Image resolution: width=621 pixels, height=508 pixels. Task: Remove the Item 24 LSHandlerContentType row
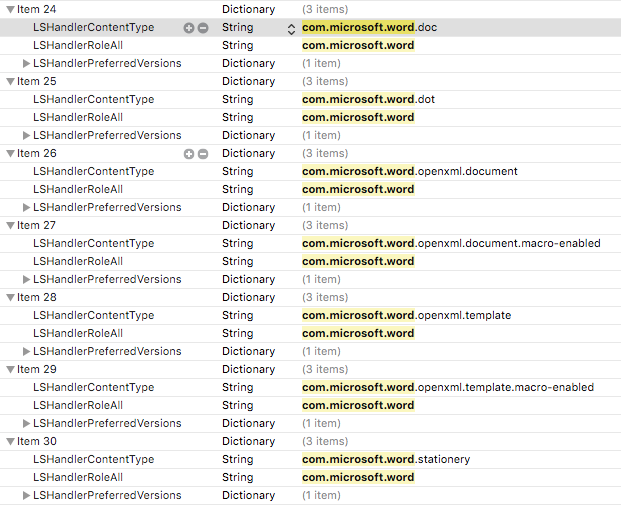[203, 28]
